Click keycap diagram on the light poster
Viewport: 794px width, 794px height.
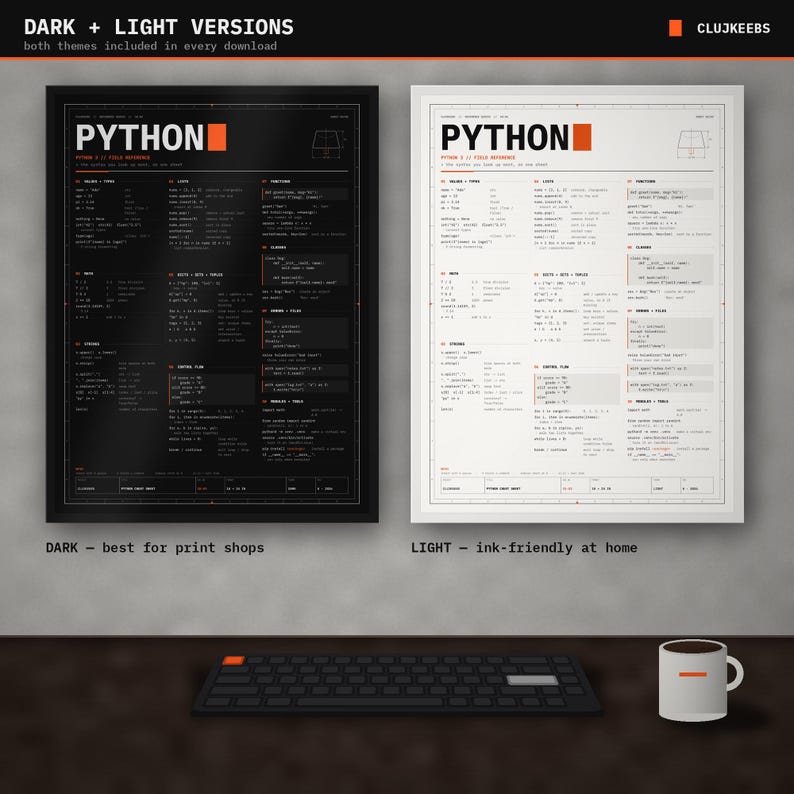pos(693,144)
